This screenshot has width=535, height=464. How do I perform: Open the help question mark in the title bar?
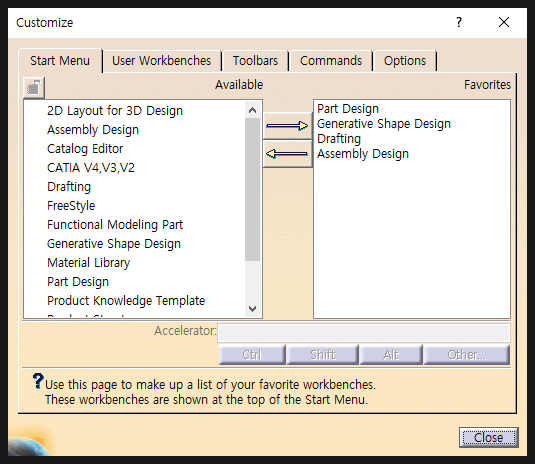click(x=459, y=23)
